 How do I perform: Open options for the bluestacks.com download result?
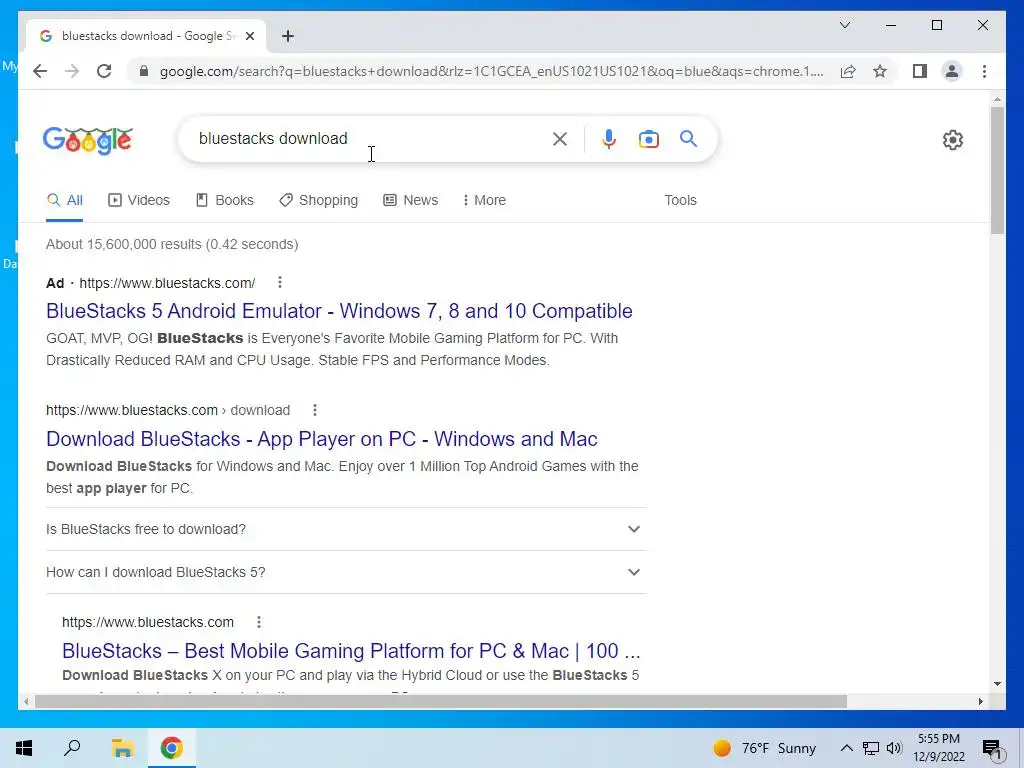315,410
